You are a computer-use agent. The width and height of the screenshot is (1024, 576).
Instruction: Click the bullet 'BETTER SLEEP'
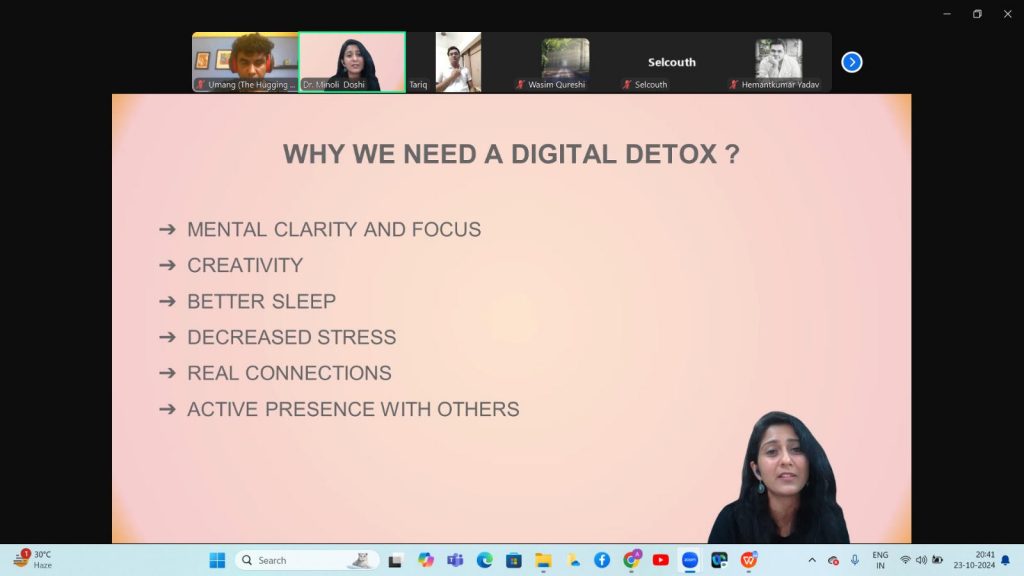(261, 301)
